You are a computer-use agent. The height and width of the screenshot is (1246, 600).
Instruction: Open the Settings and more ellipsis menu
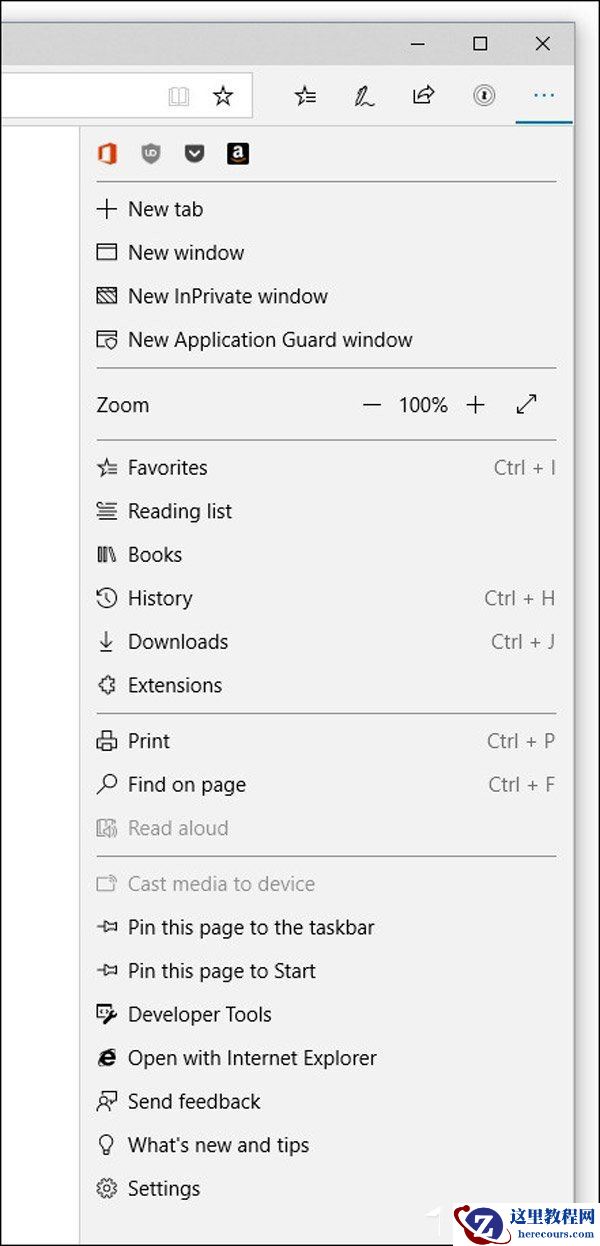tap(543, 95)
